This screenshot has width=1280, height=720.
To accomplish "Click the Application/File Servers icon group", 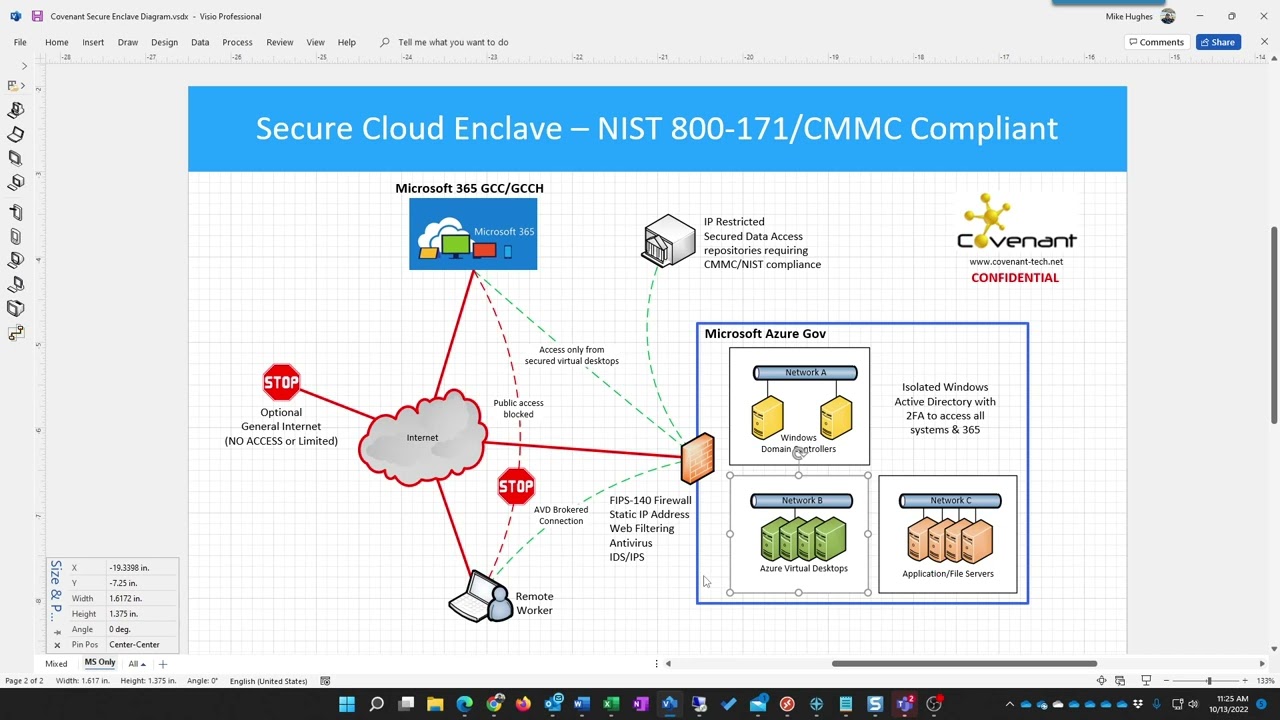I will [x=950, y=539].
